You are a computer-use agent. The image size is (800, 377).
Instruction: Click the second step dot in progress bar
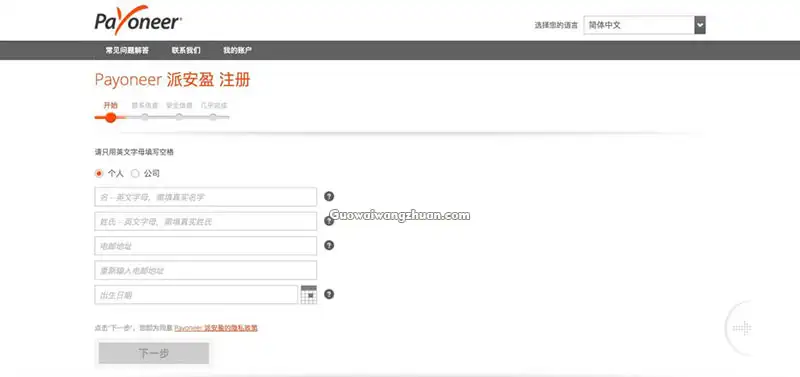point(145,117)
